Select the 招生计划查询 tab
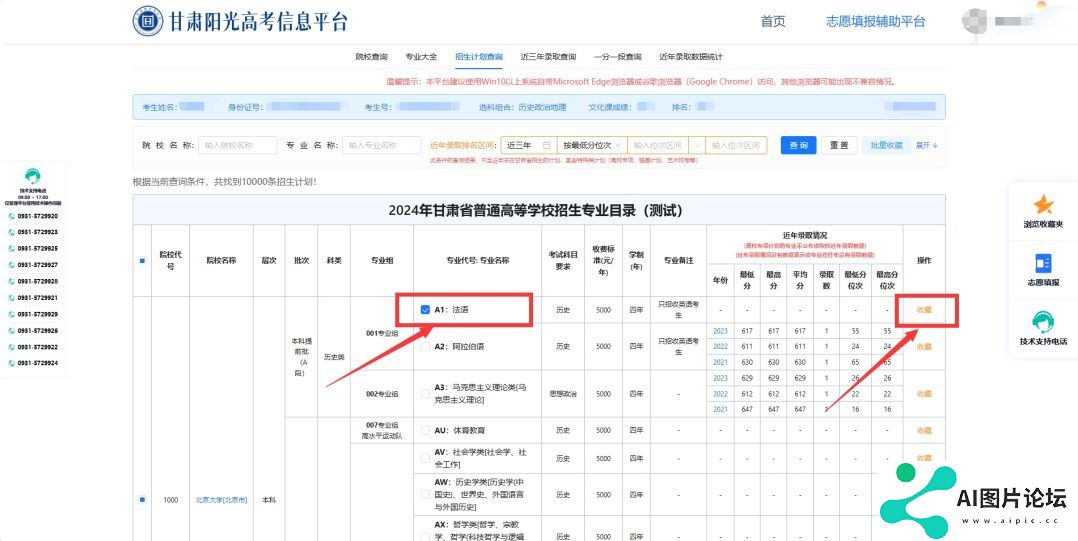 click(478, 56)
